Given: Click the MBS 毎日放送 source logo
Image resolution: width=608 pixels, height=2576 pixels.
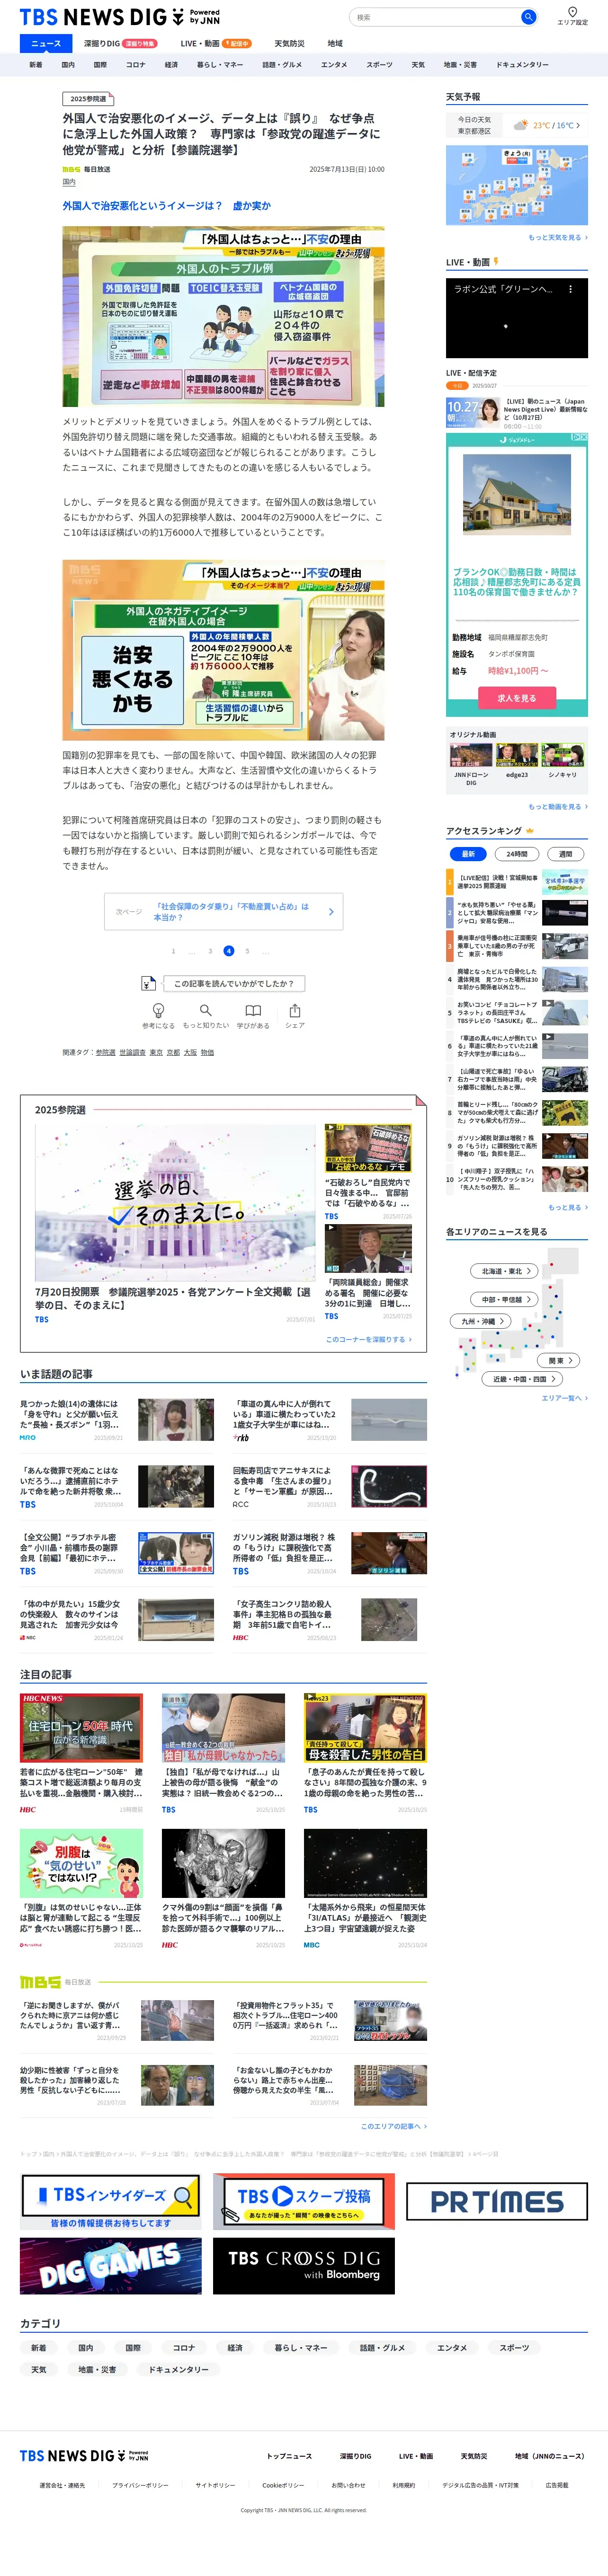Looking at the screenshot, I should click(87, 169).
